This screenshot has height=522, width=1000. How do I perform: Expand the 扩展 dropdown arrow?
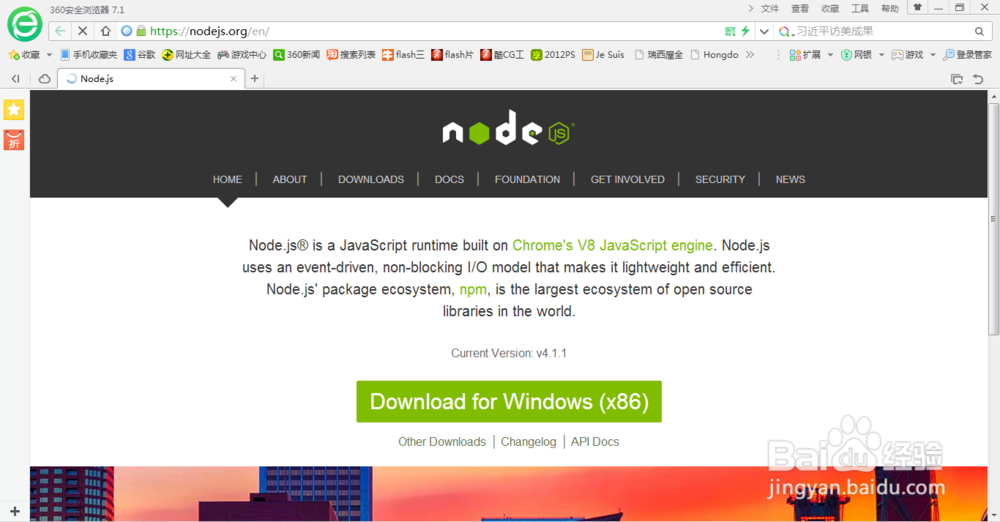pyautogui.click(x=830, y=55)
